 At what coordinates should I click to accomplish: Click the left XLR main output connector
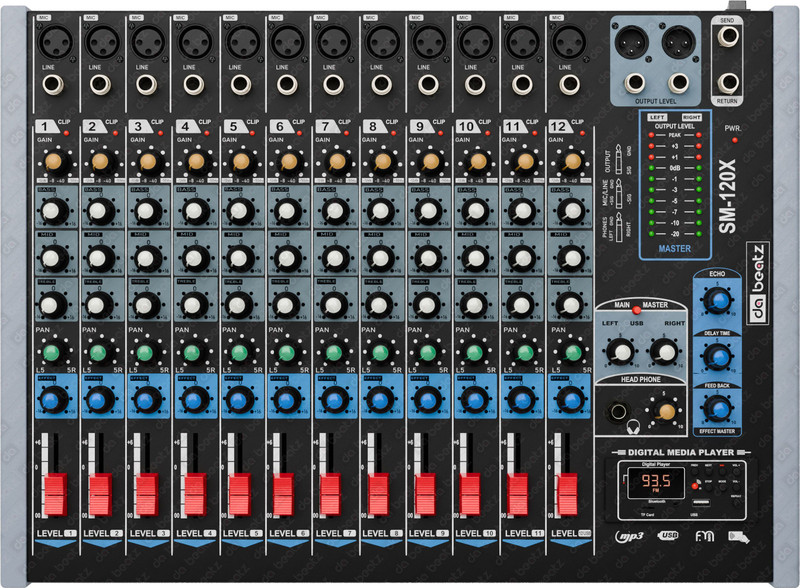[x=631, y=42]
